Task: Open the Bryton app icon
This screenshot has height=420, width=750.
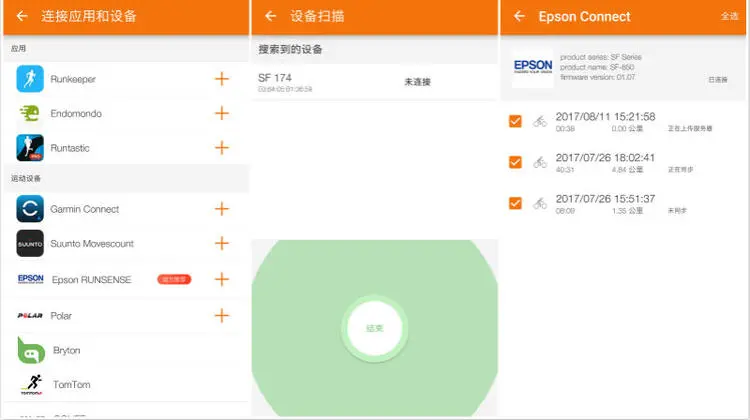Action: click(31, 351)
